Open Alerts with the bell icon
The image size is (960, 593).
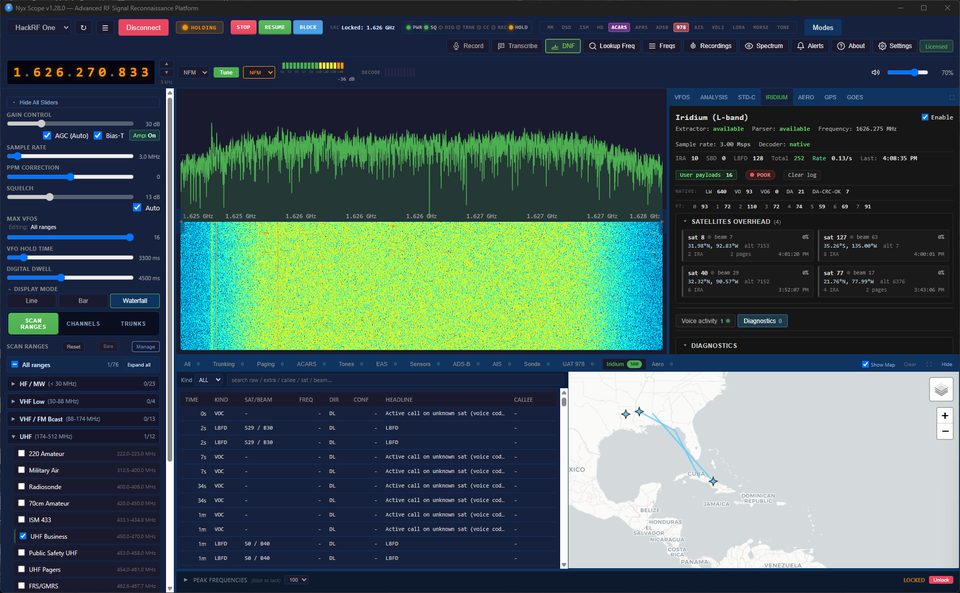[810, 46]
